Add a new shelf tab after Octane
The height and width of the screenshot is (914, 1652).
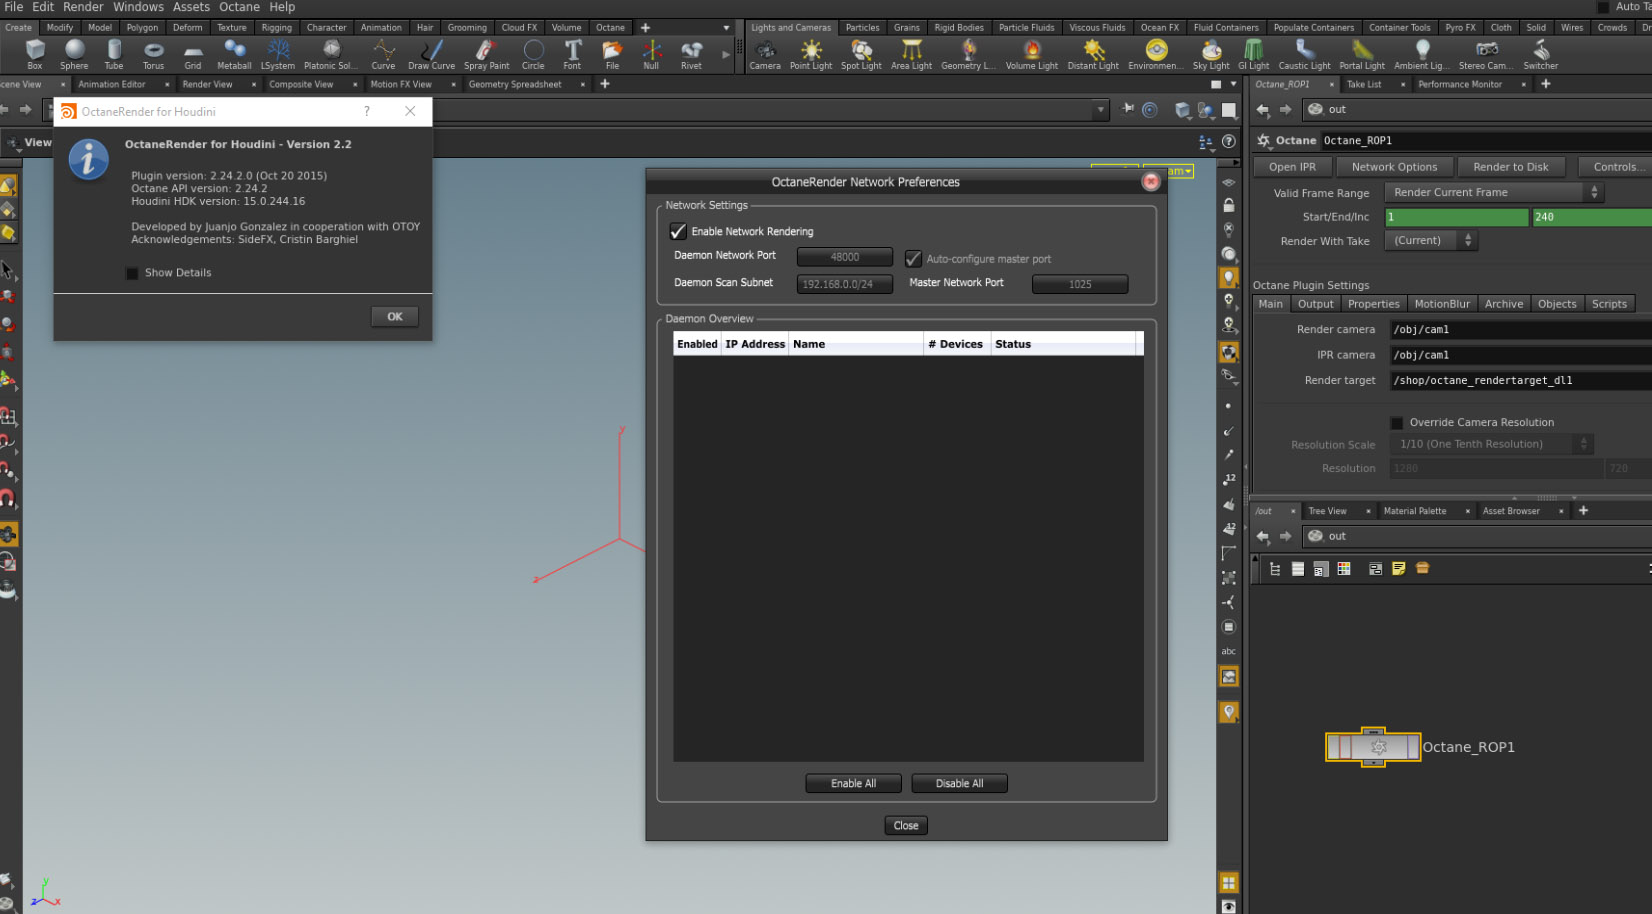tap(645, 28)
